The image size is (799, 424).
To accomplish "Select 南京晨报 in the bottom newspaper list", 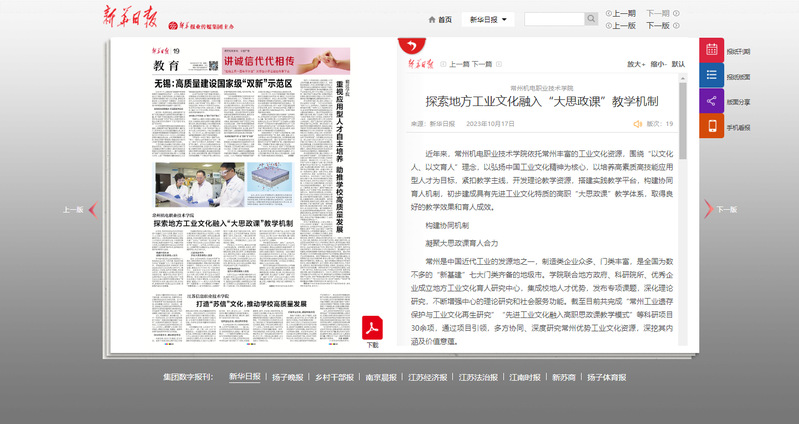I will (x=381, y=378).
